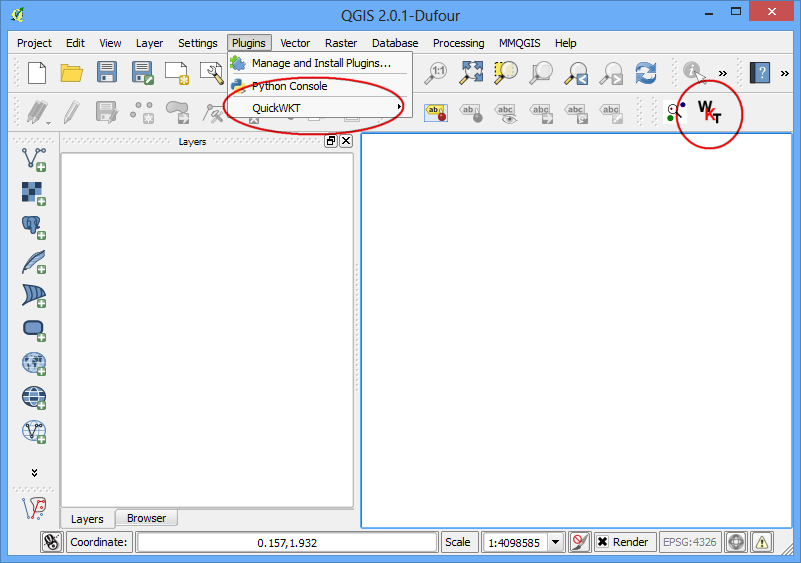Screen dimensions: 801x563
Task: Click magnifier-with-dots plugin icon beside WKT
Action: tap(675, 112)
